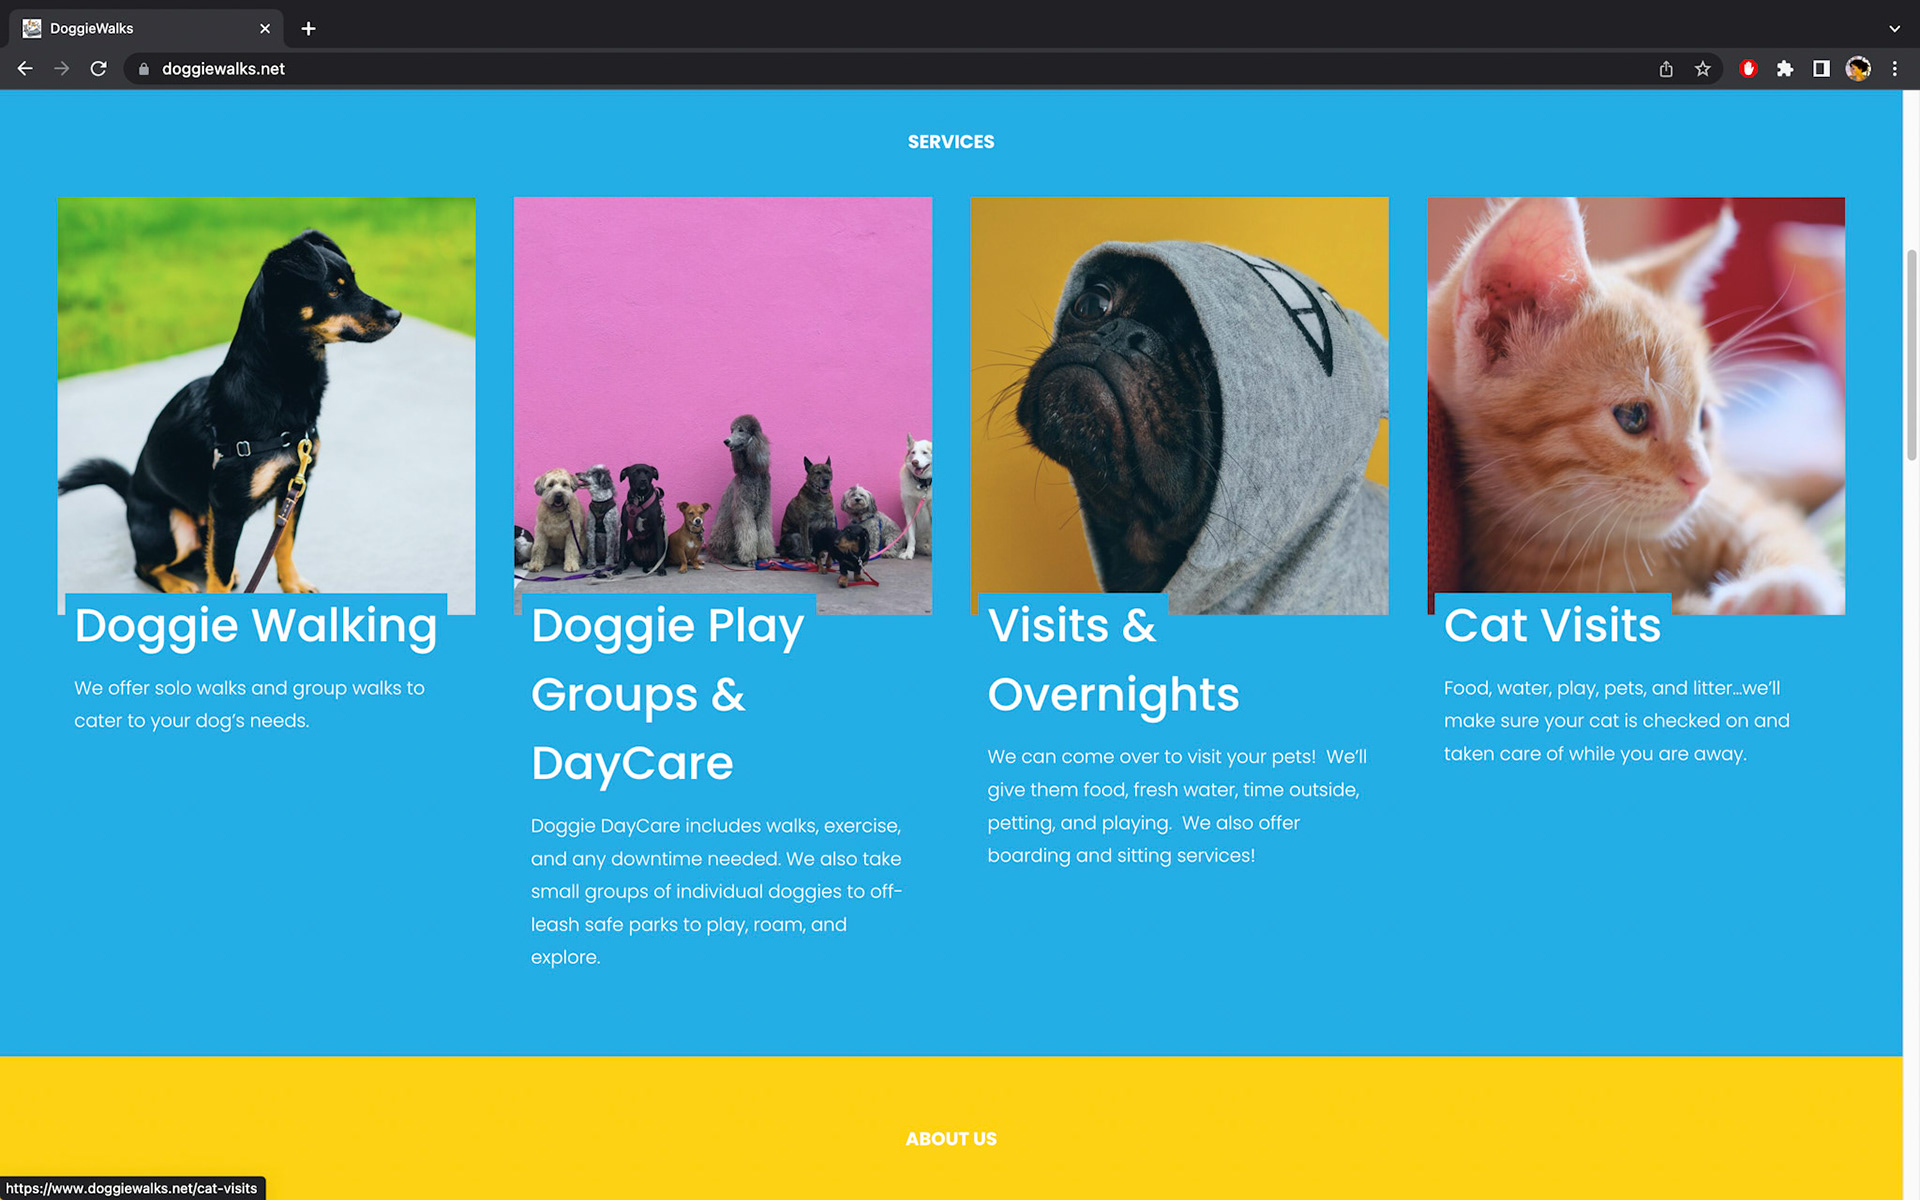This screenshot has height=1200, width=1920.
Task: Open the Chrome three-dot menu
Action: (1894, 69)
